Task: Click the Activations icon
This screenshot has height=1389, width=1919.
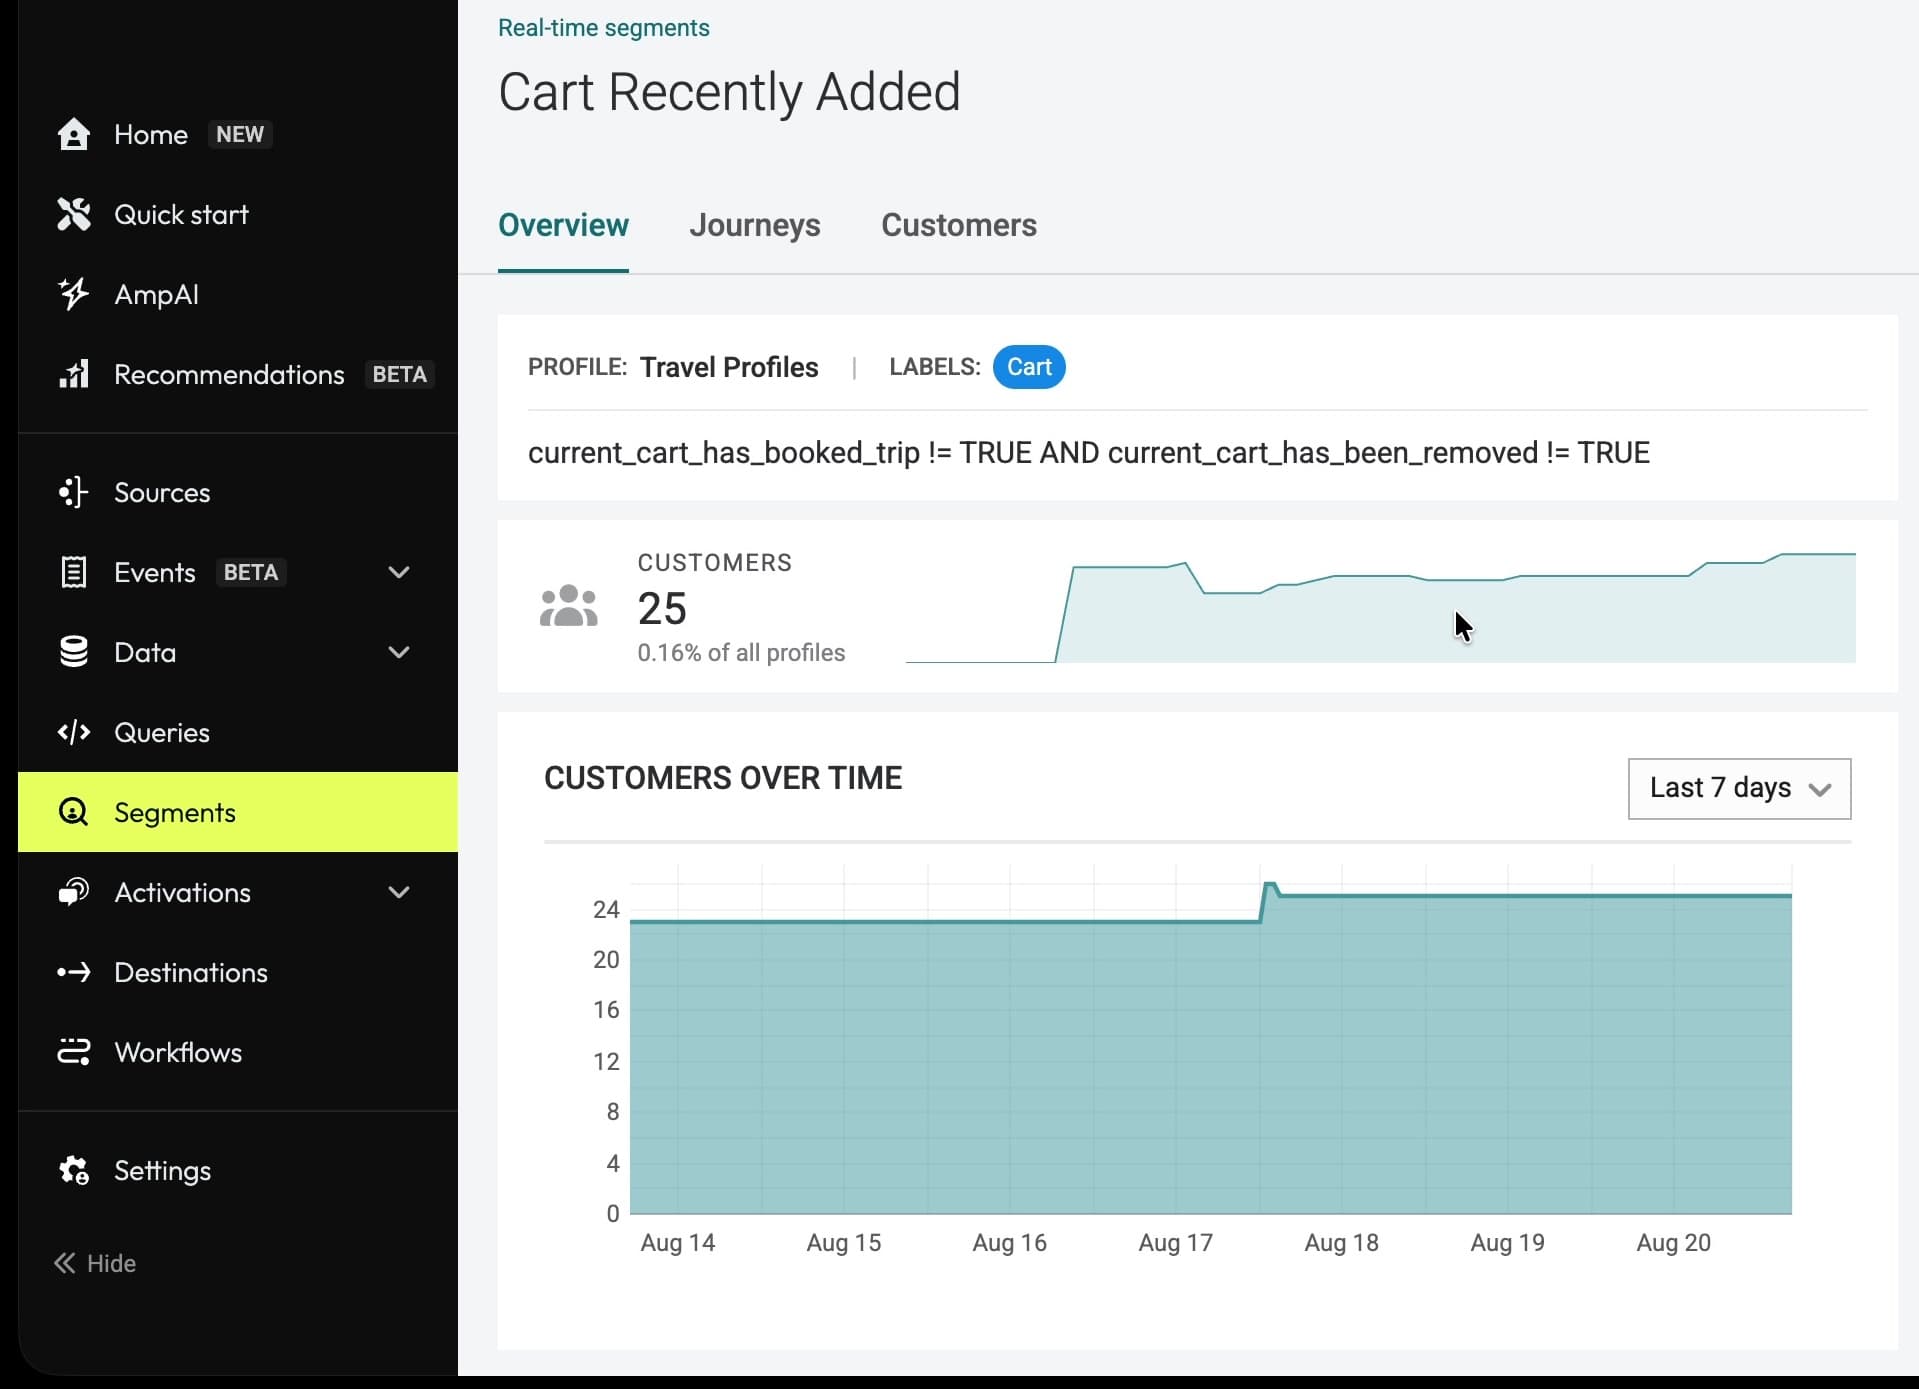Action: [73, 892]
